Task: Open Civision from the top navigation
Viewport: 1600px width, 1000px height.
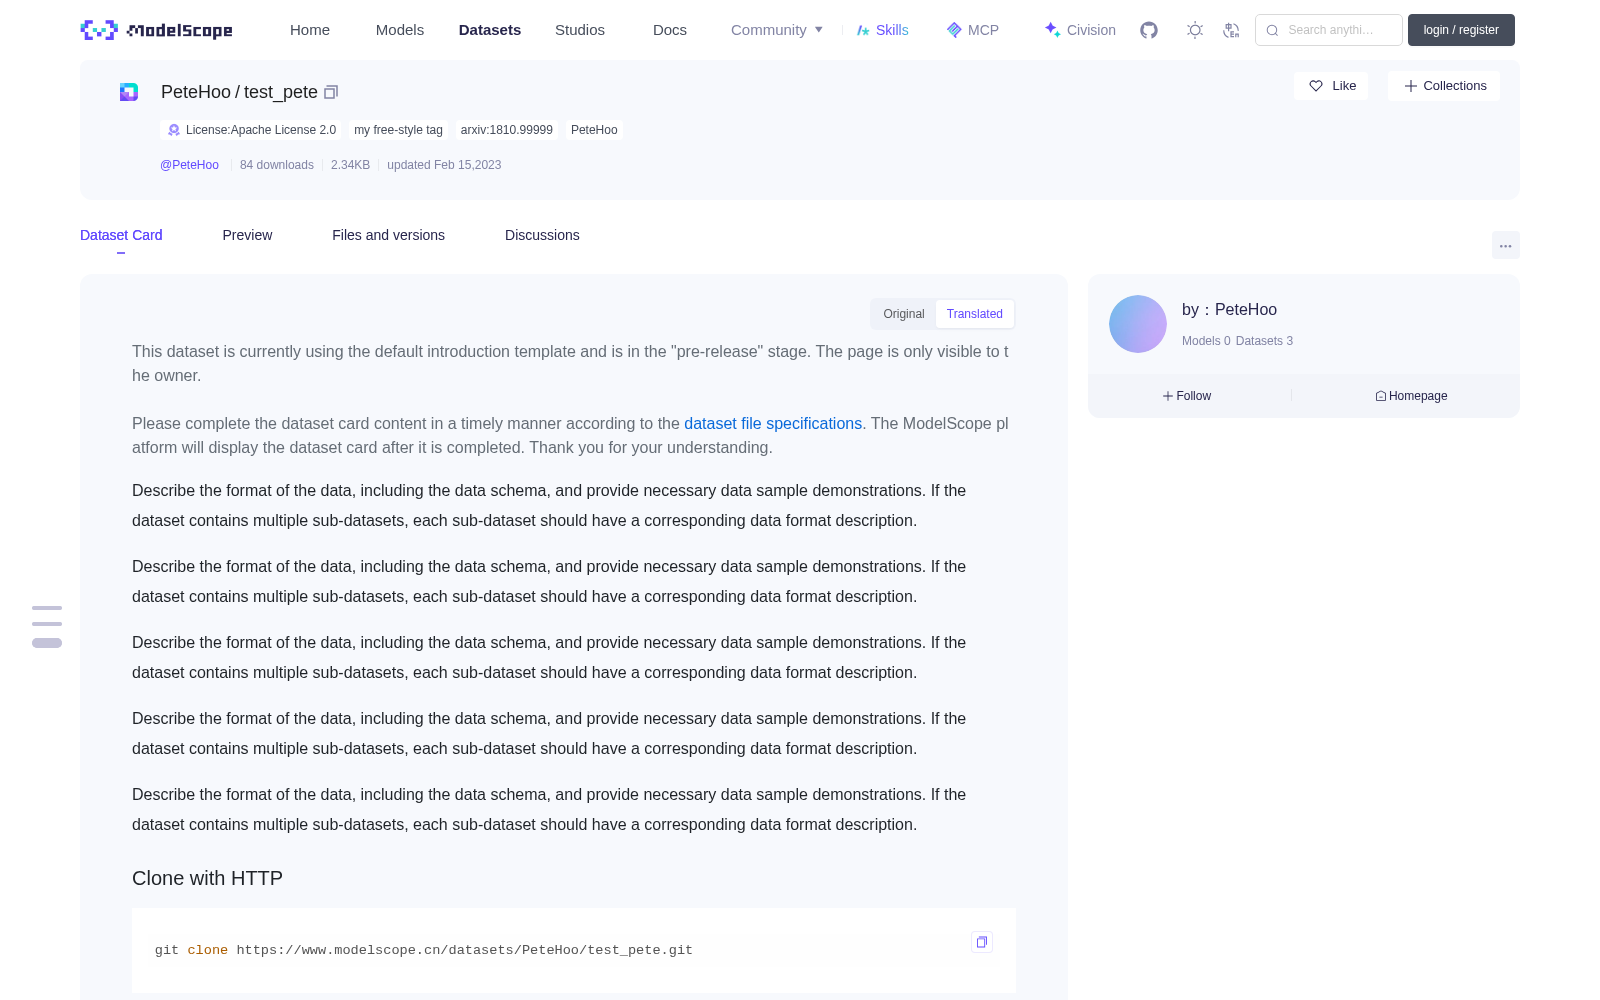Action: pos(1080,30)
